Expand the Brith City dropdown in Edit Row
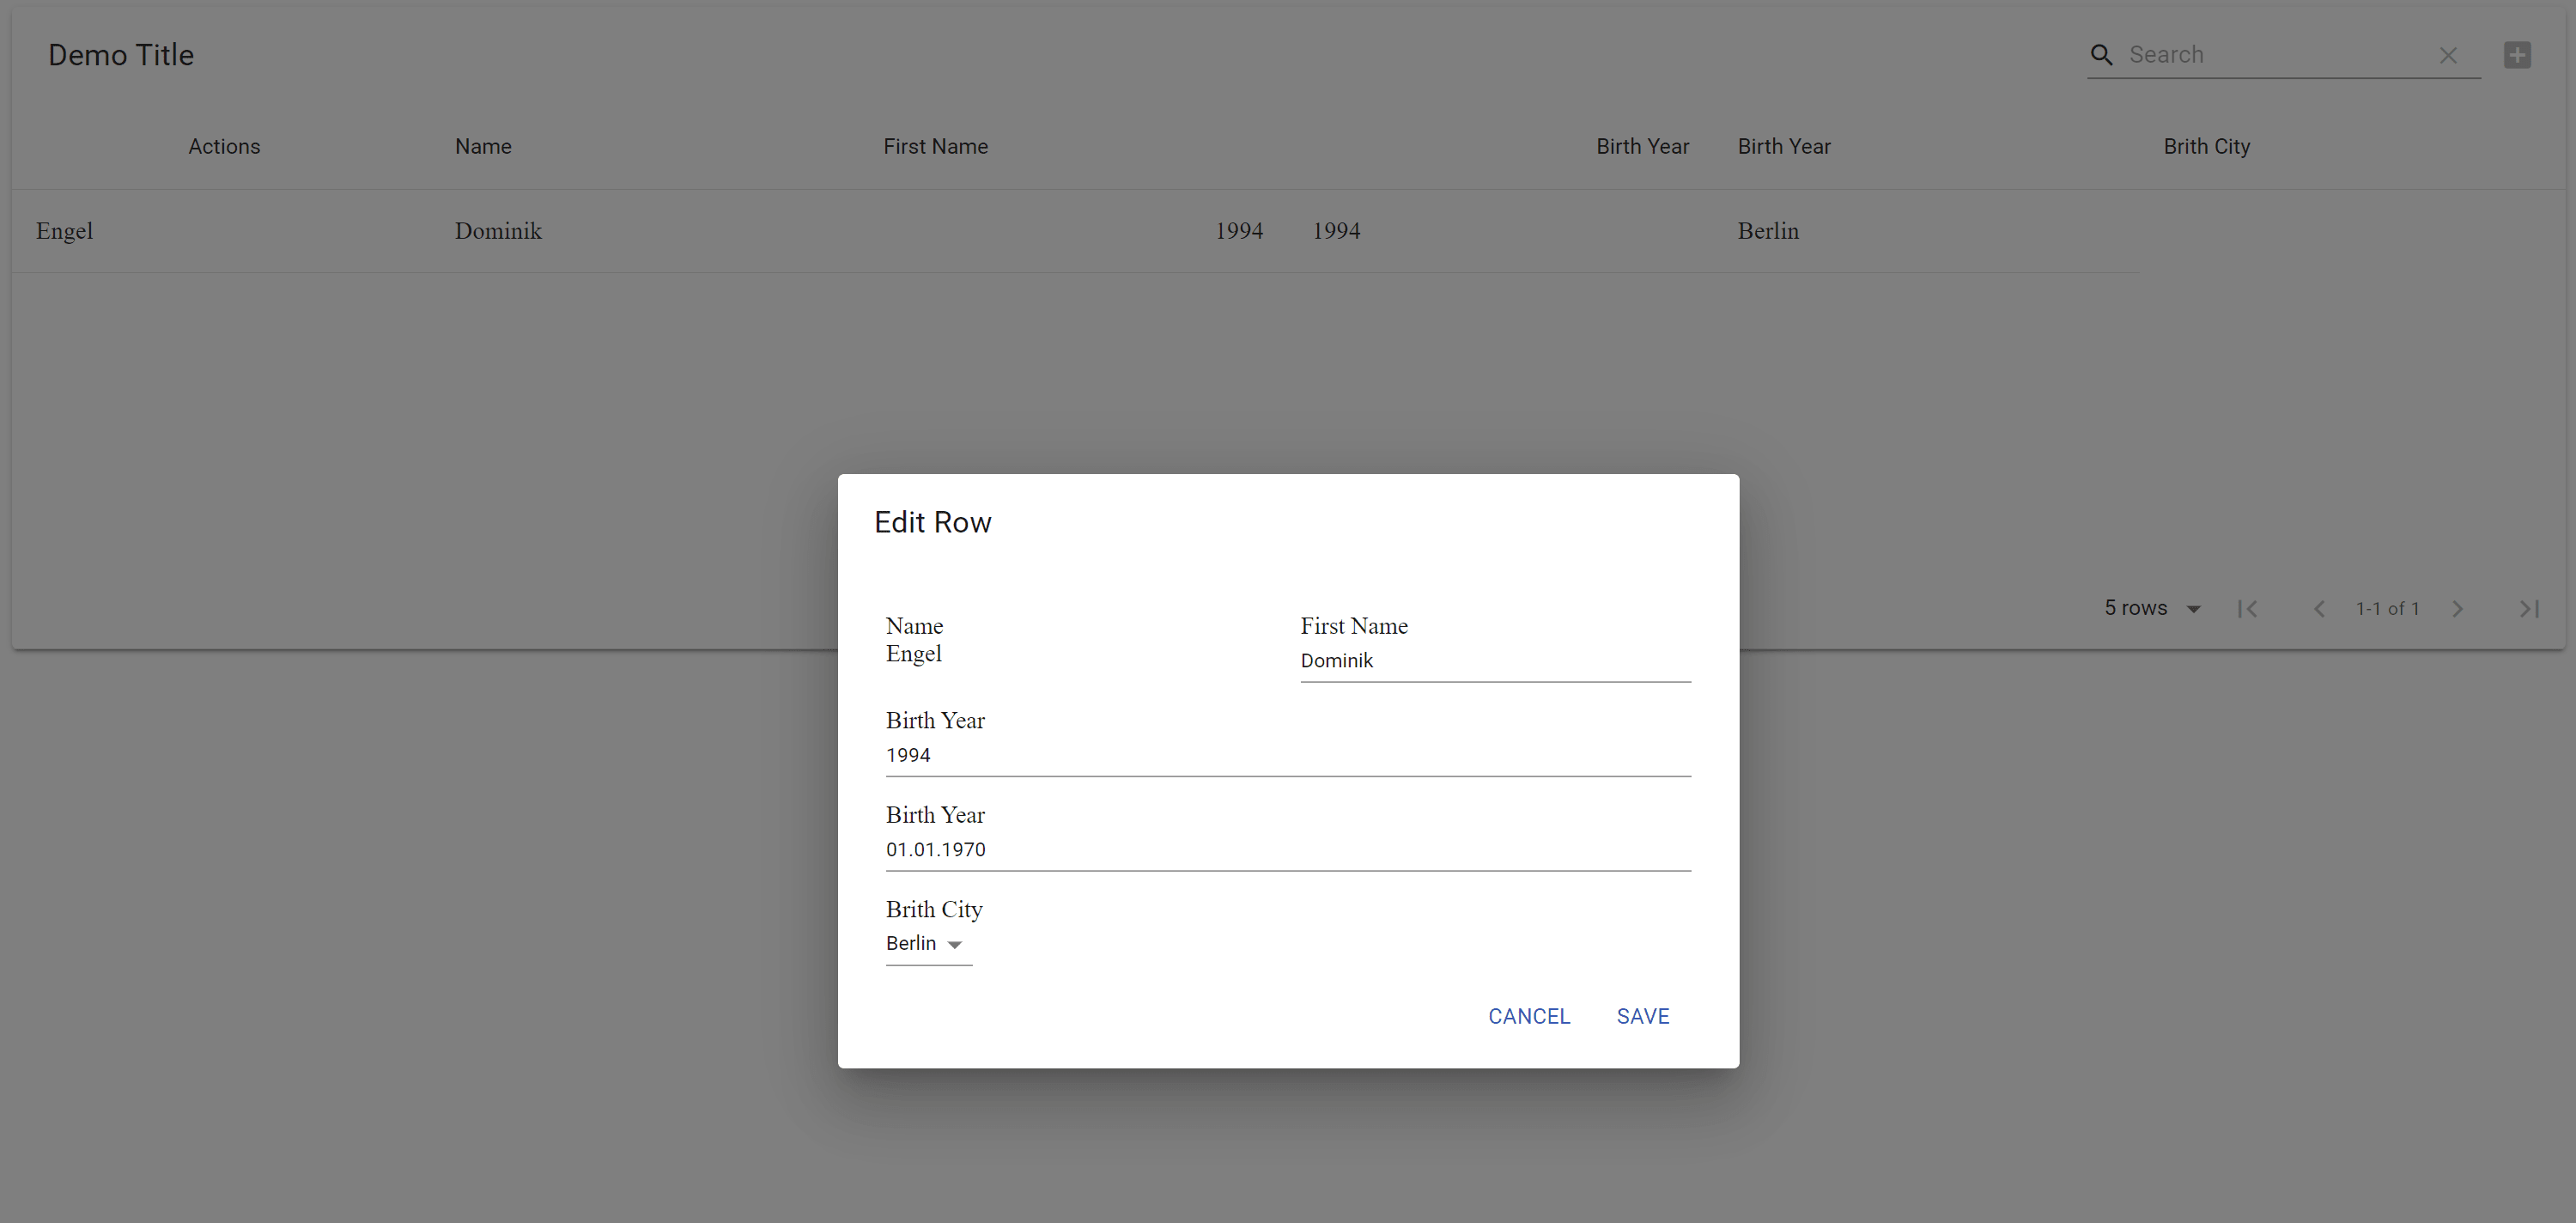This screenshot has width=2576, height=1223. pyautogui.click(x=953, y=944)
